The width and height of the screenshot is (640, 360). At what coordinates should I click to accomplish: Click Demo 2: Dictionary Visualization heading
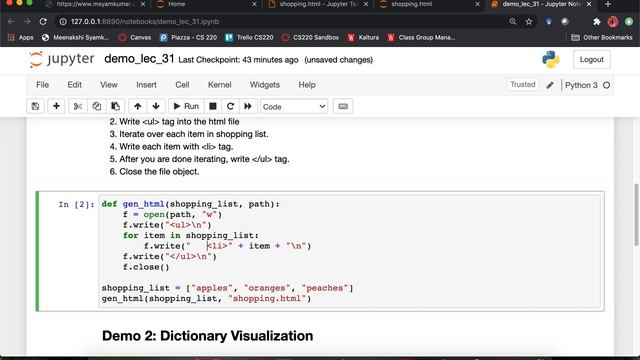click(x=207, y=336)
